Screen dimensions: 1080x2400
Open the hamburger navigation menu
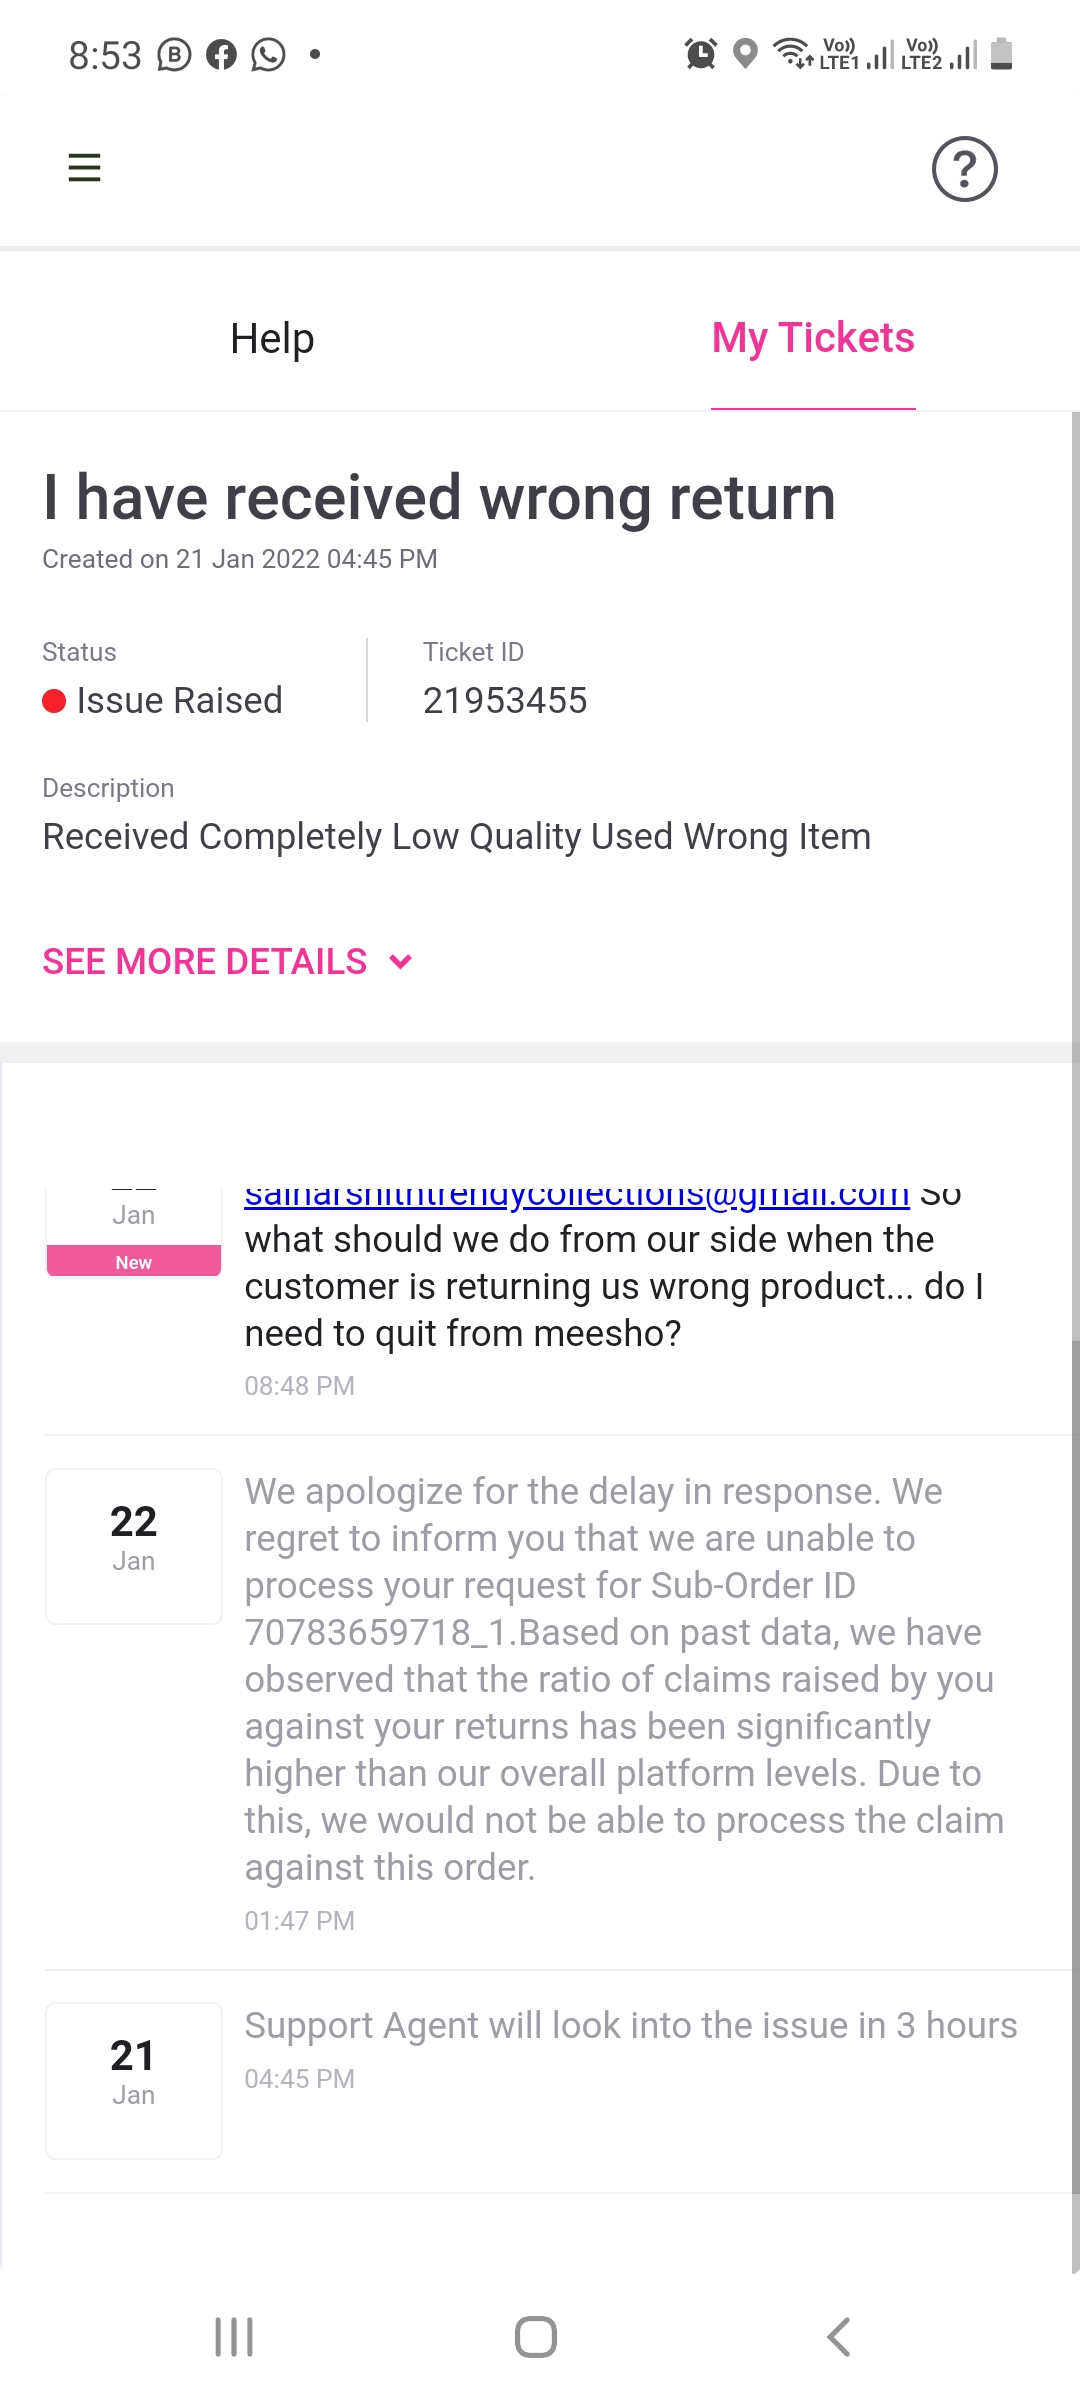[x=84, y=168]
